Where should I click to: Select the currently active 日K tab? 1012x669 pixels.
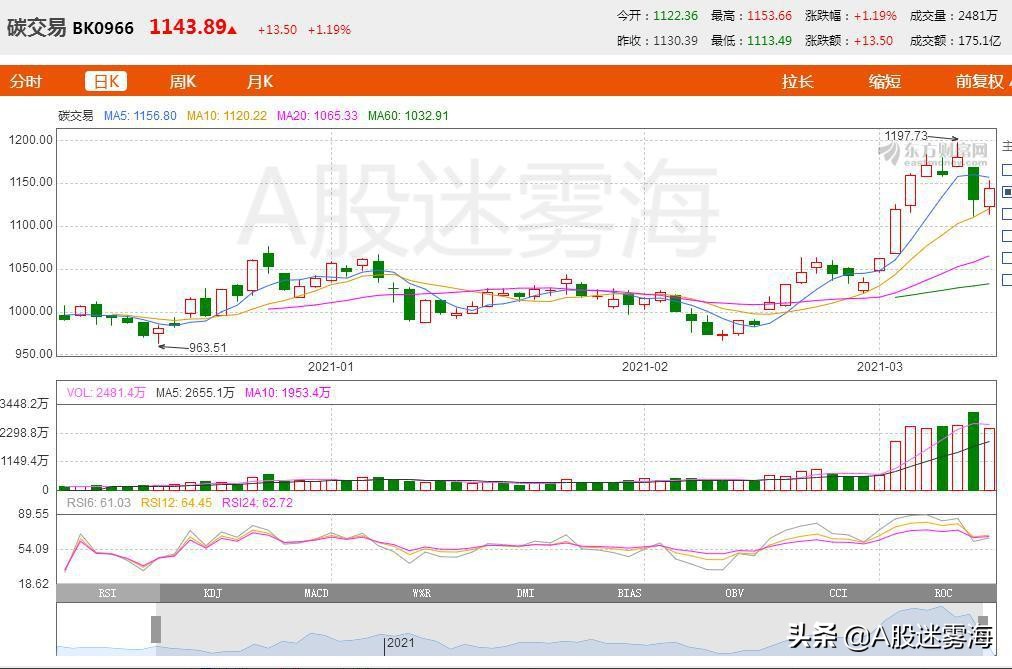tap(105, 81)
